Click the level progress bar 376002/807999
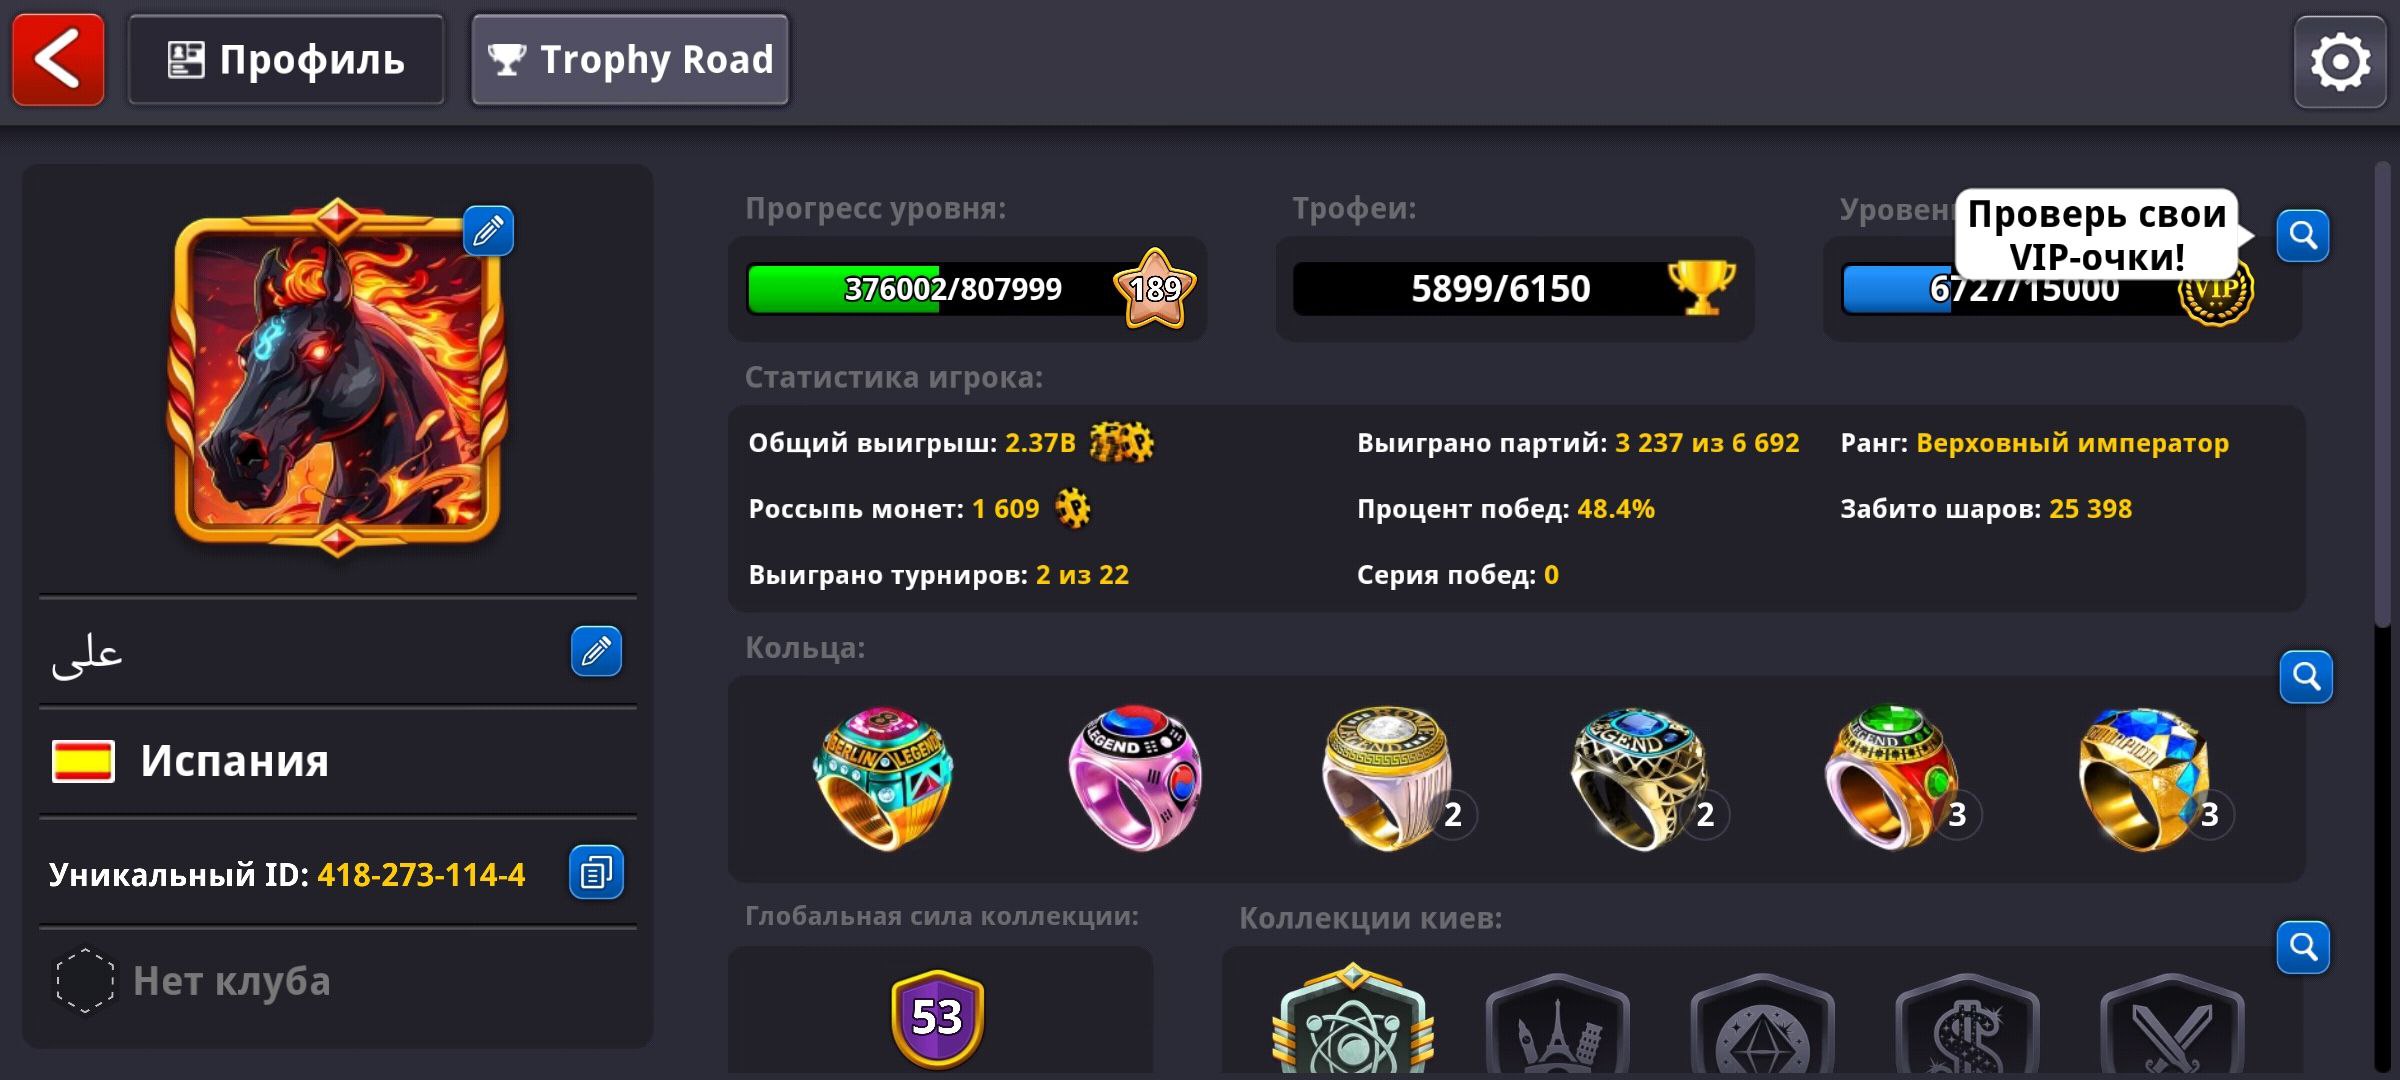 968,289
